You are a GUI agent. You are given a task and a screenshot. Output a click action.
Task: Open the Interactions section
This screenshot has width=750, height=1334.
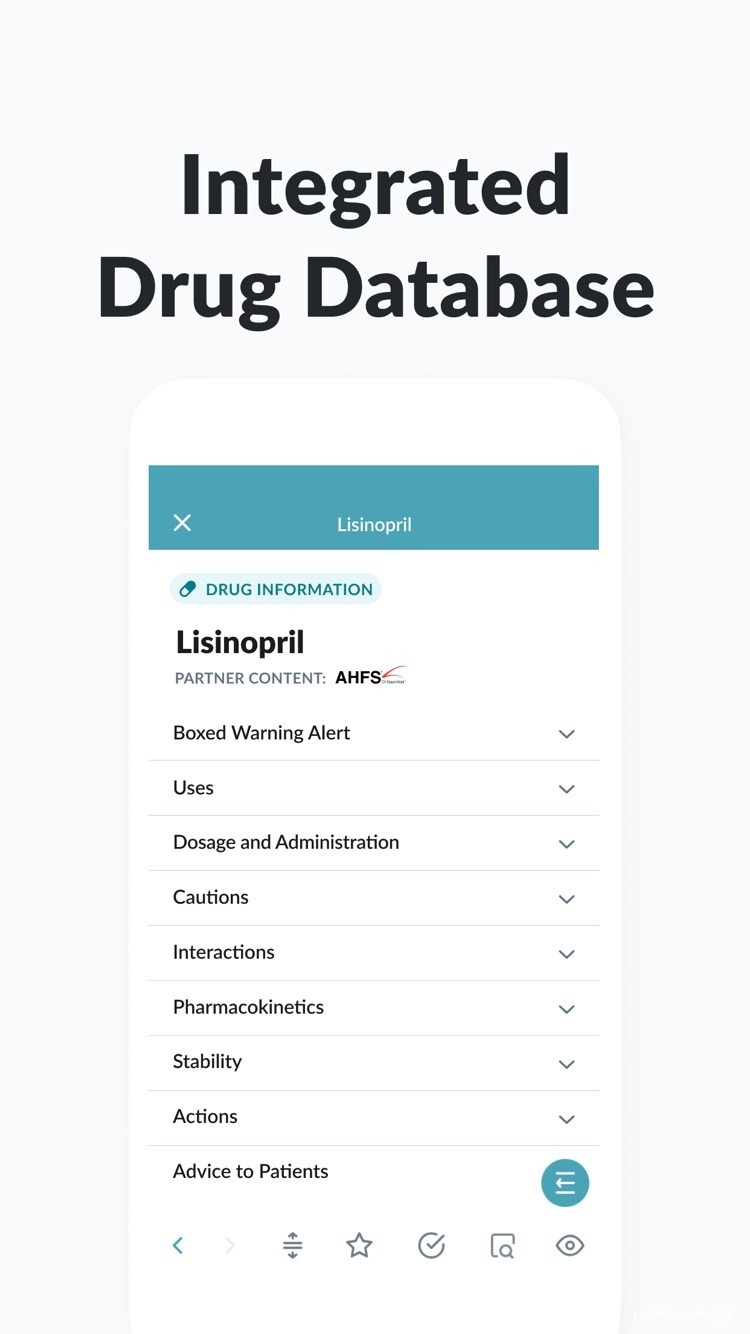566,953
